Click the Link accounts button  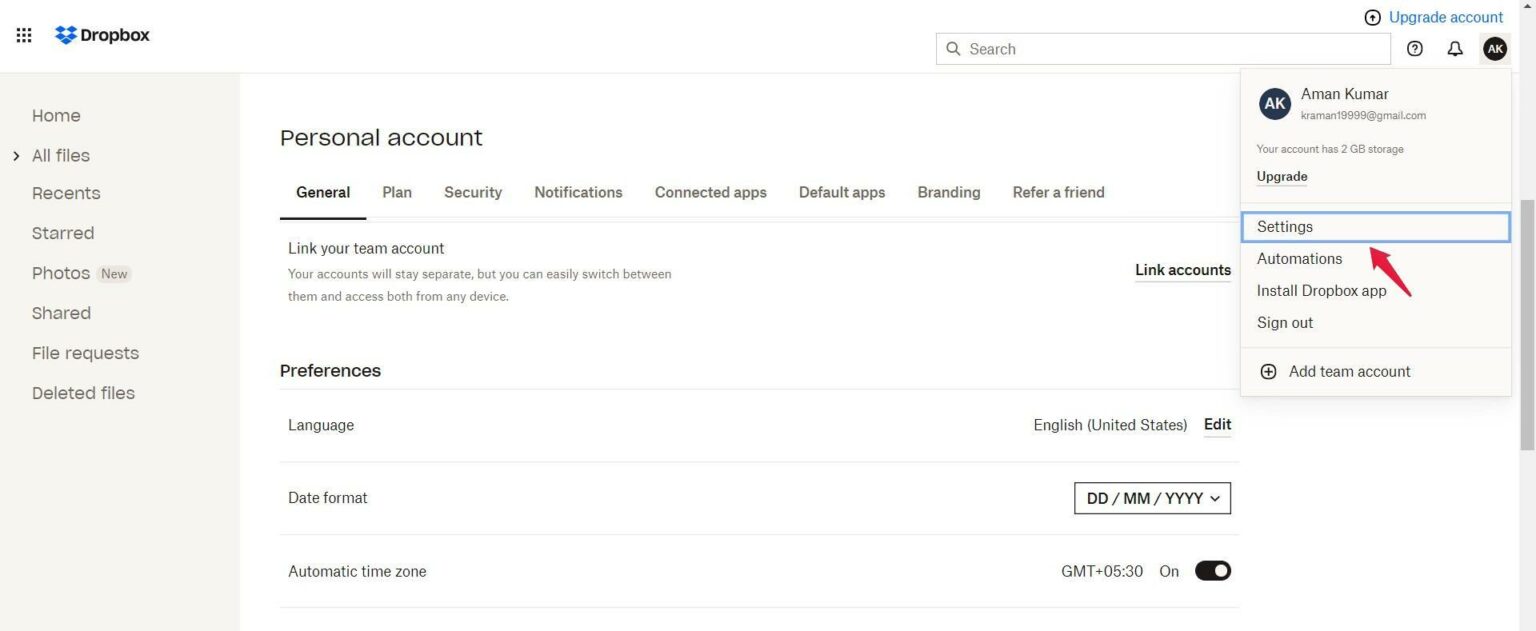coord(1182,270)
